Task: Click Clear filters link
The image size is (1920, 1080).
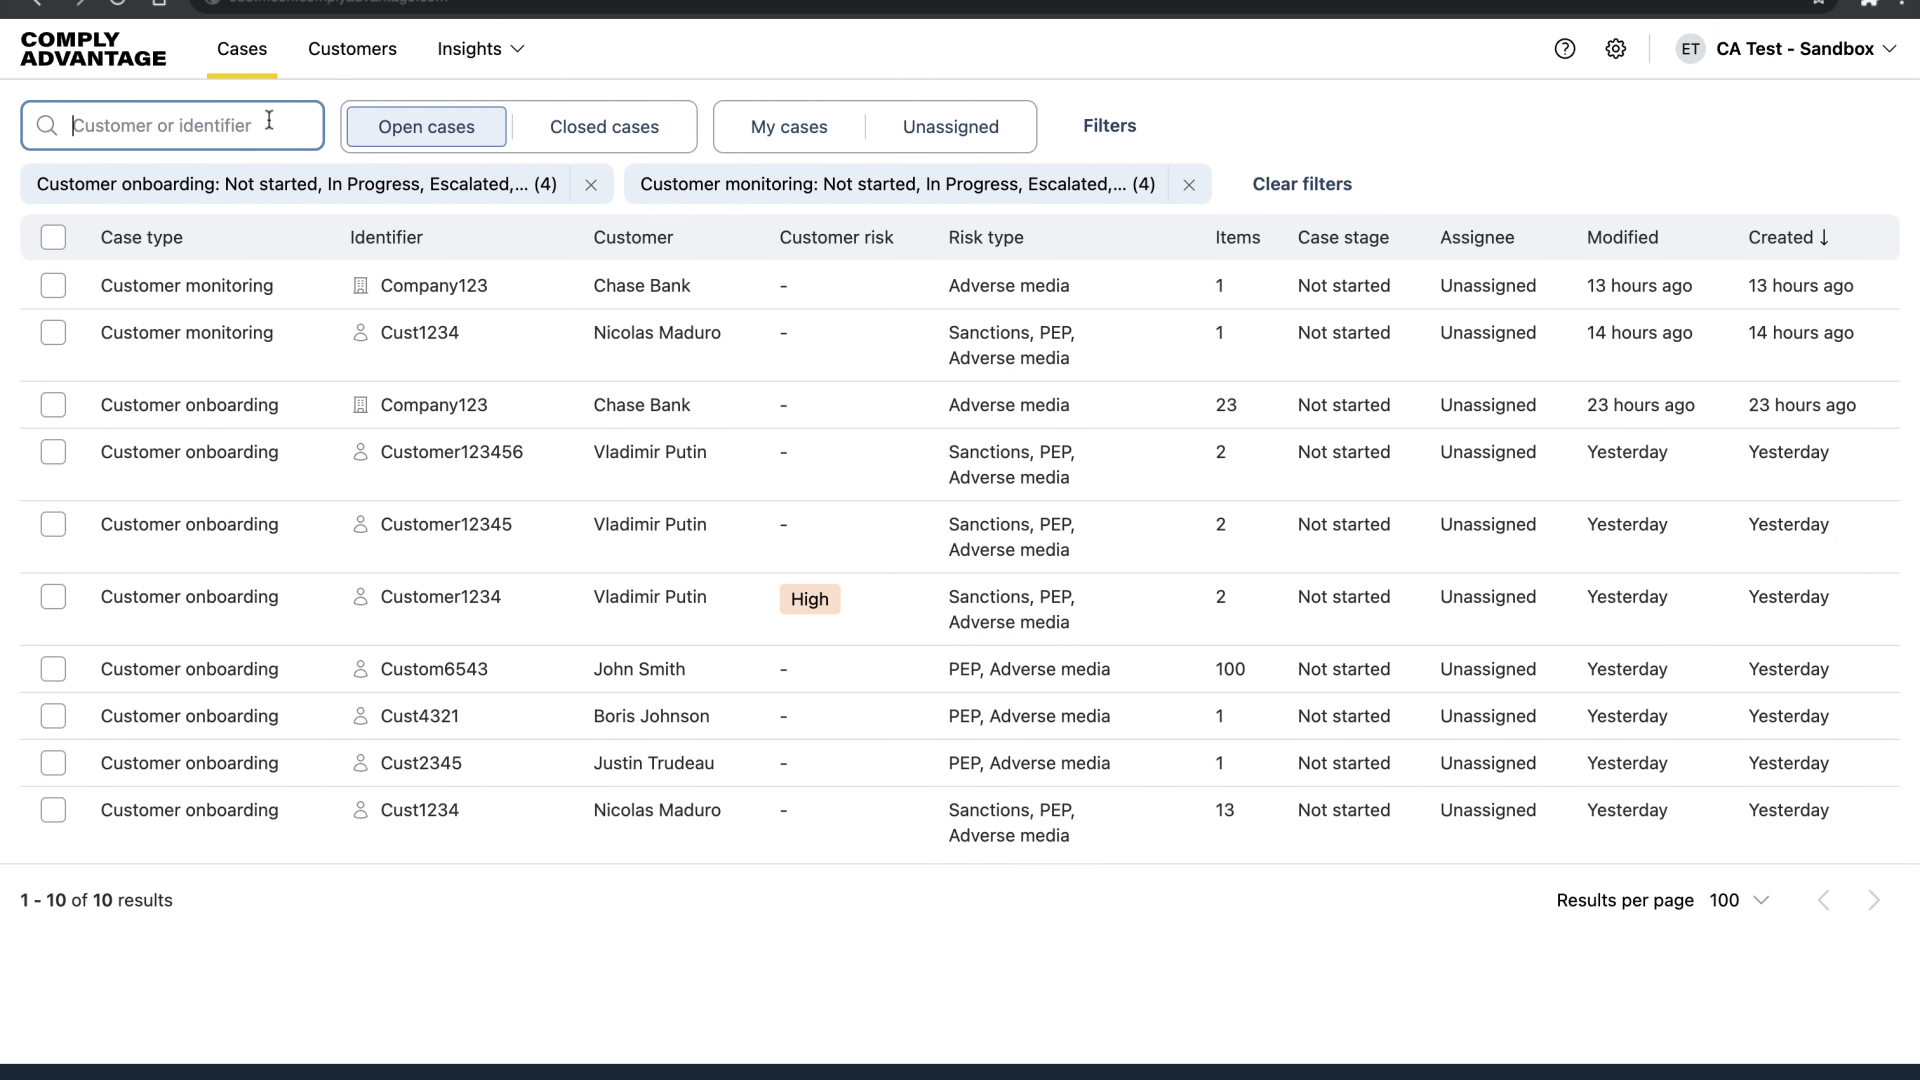Action: [1302, 184]
